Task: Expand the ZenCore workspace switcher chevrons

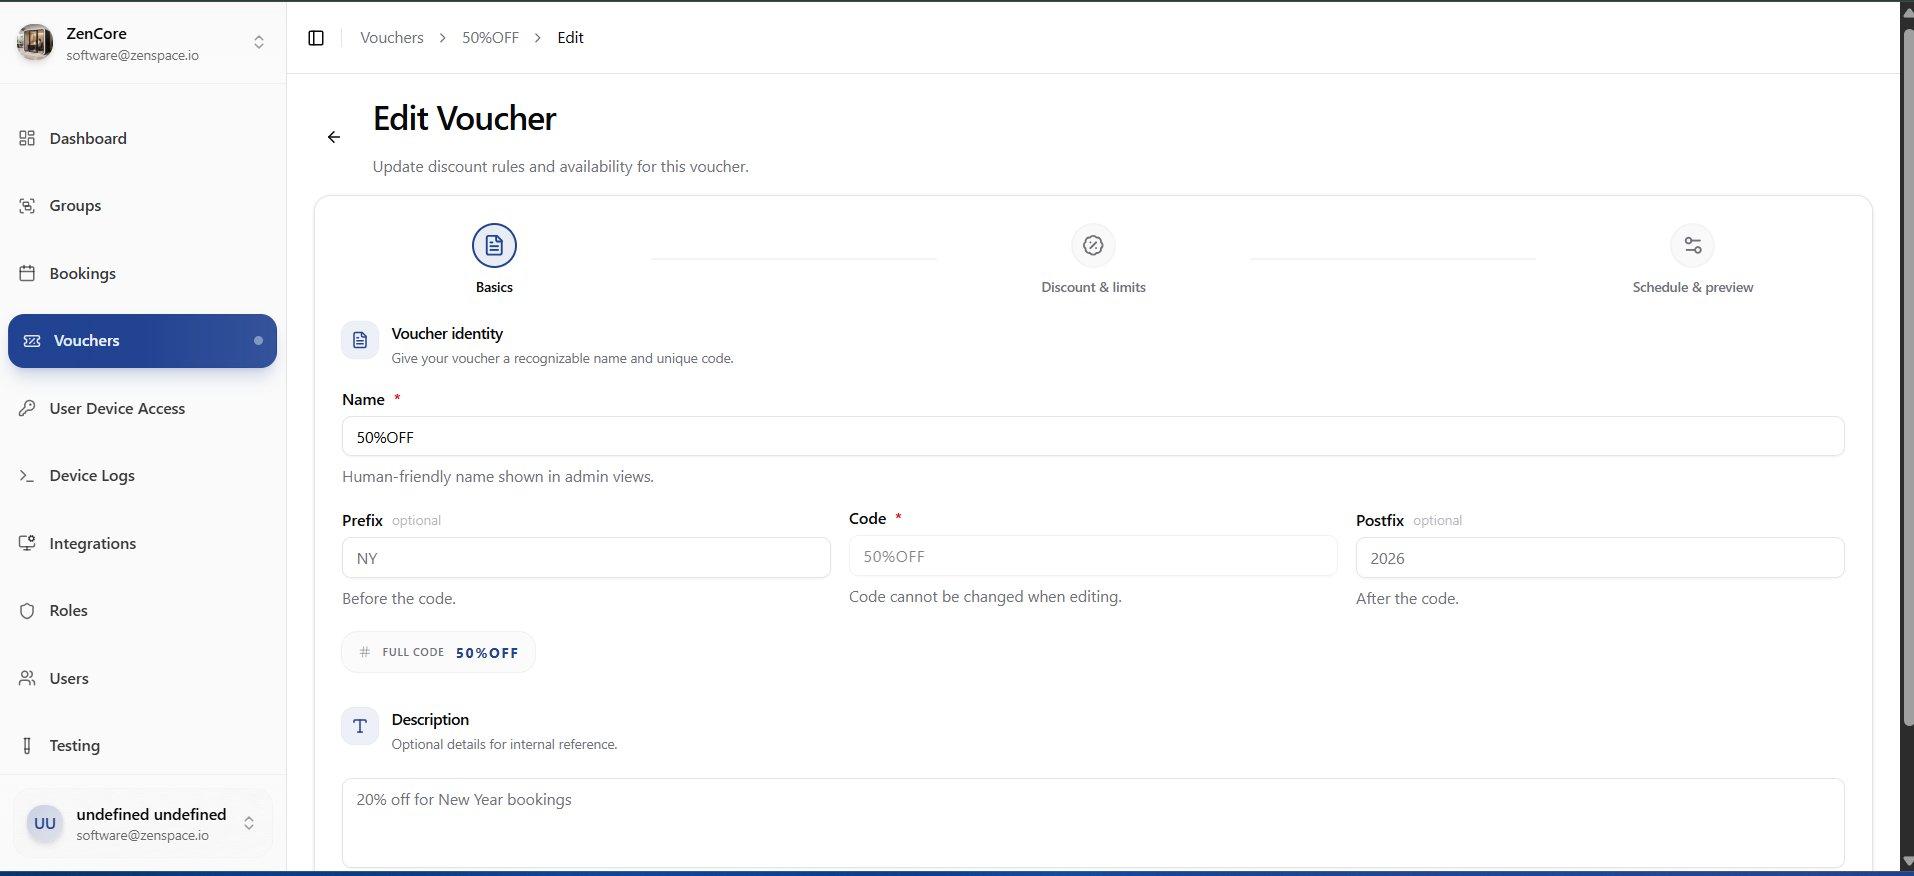Action: click(x=259, y=42)
